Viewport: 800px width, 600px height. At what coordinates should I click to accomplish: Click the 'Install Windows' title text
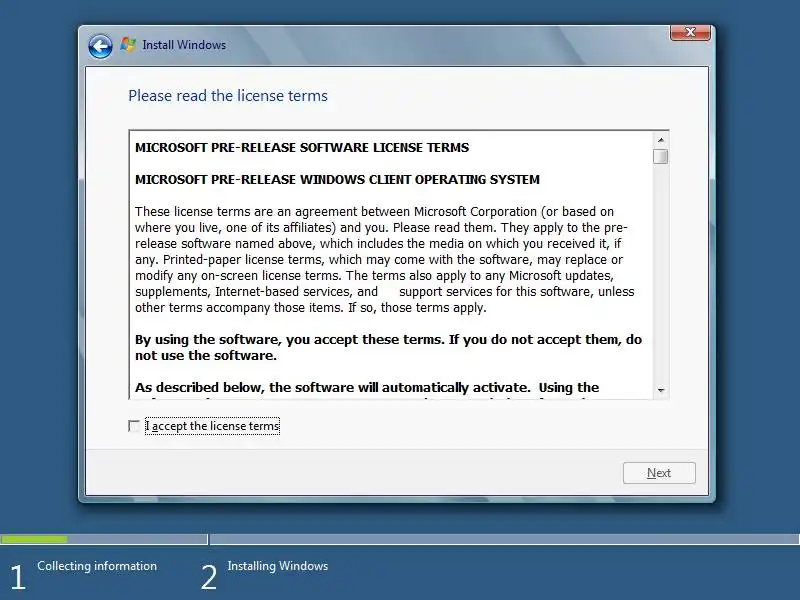coord(184,45)
